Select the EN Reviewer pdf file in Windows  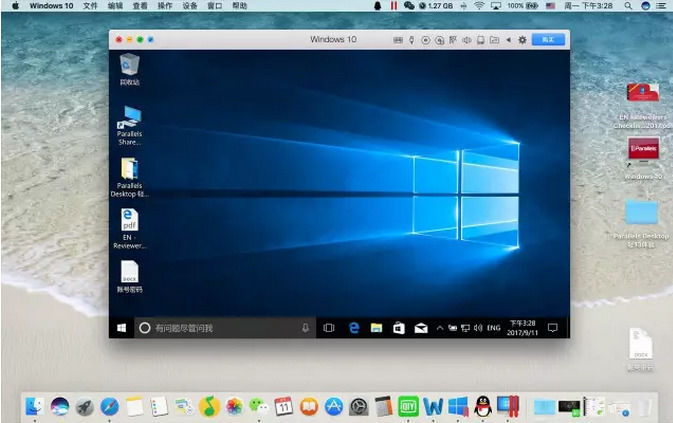129,229
